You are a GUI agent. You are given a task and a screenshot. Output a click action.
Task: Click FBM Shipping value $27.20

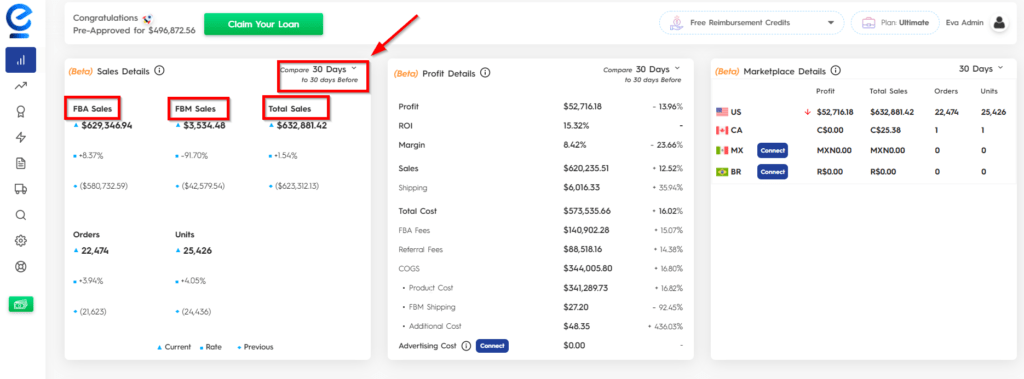click(x=575, y=307)
